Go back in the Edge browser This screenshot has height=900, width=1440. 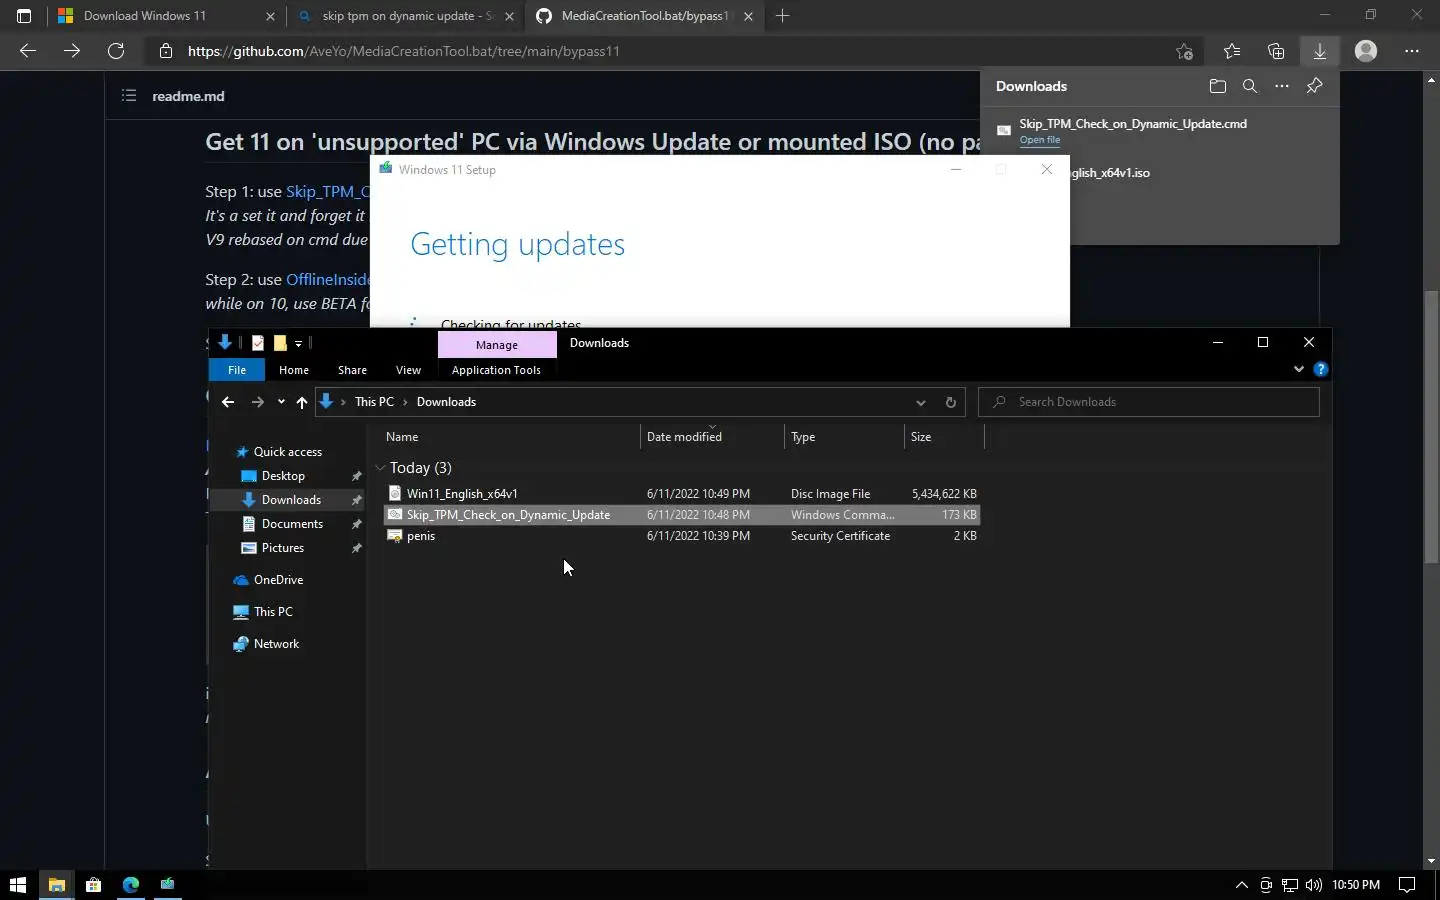[28, 51]
